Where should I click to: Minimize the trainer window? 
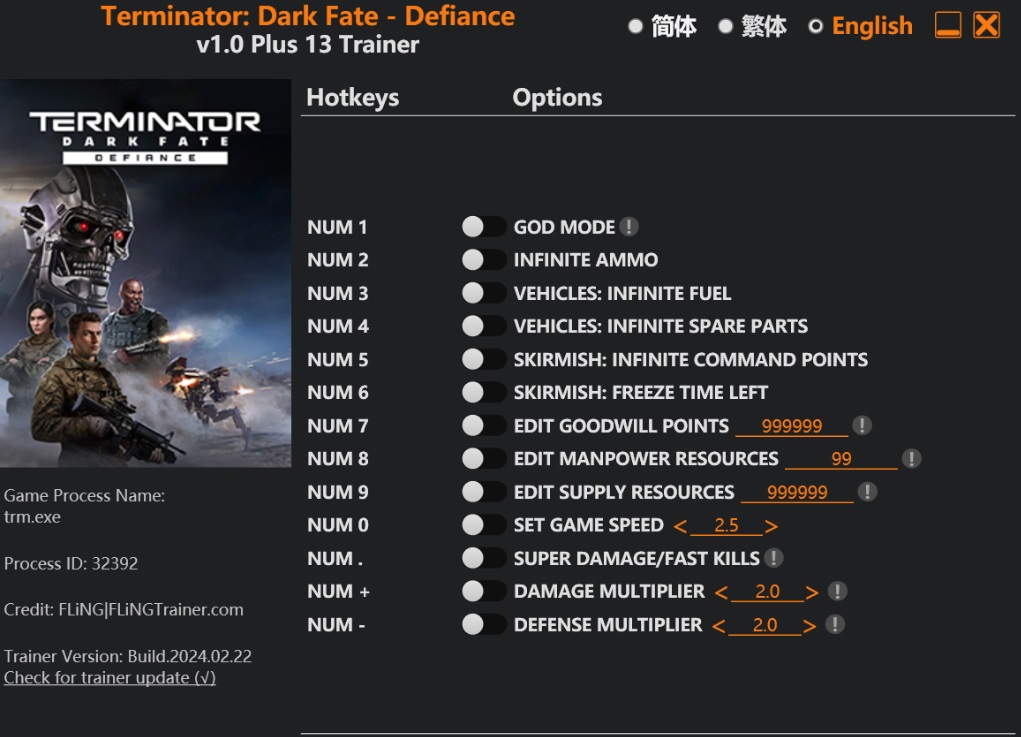point(948,26)
